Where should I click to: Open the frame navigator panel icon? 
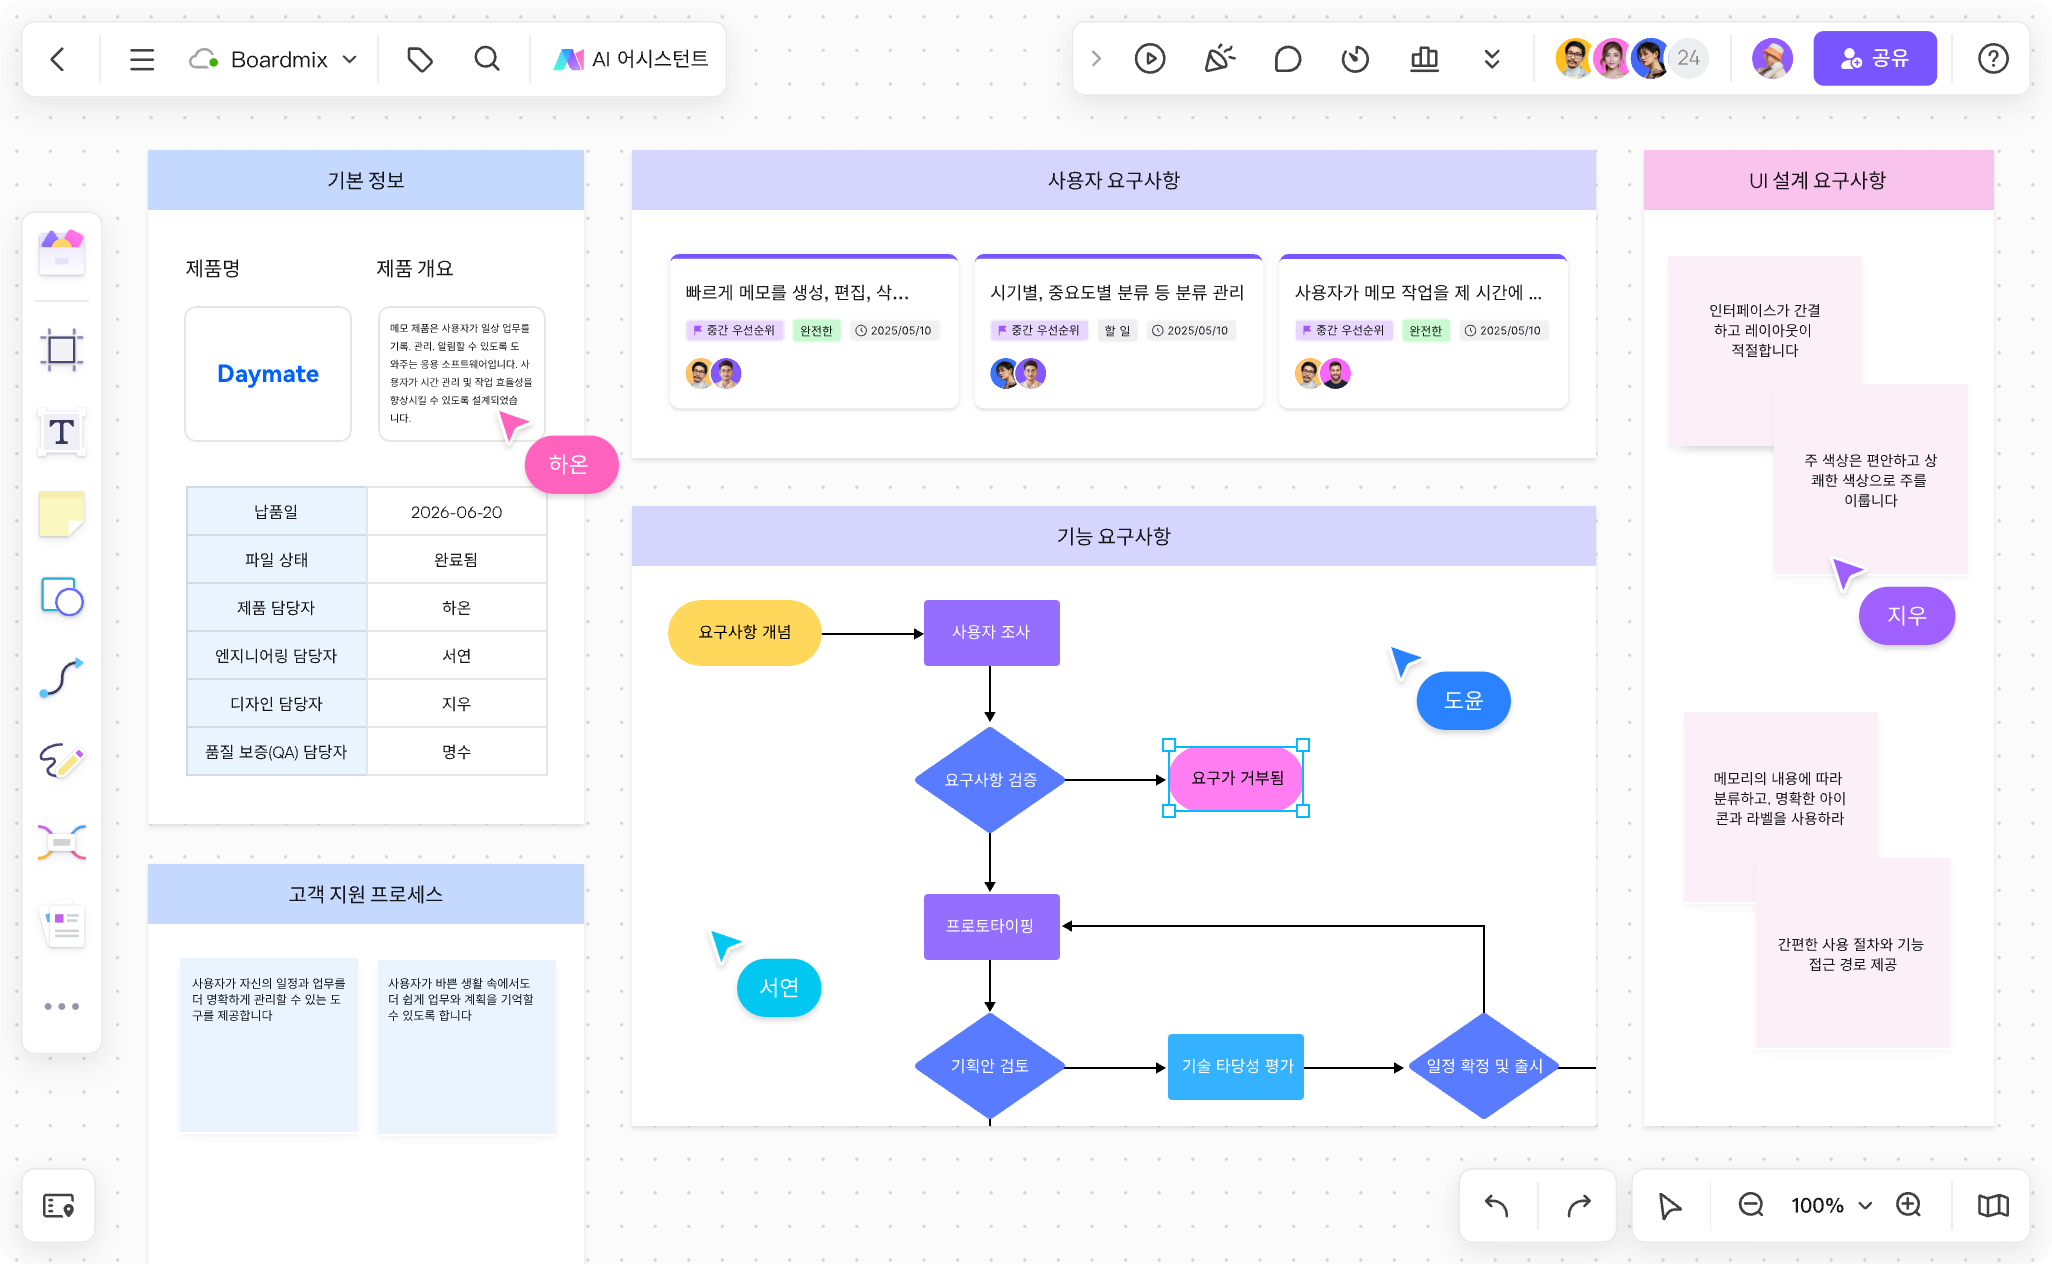tap(59, 1206)
